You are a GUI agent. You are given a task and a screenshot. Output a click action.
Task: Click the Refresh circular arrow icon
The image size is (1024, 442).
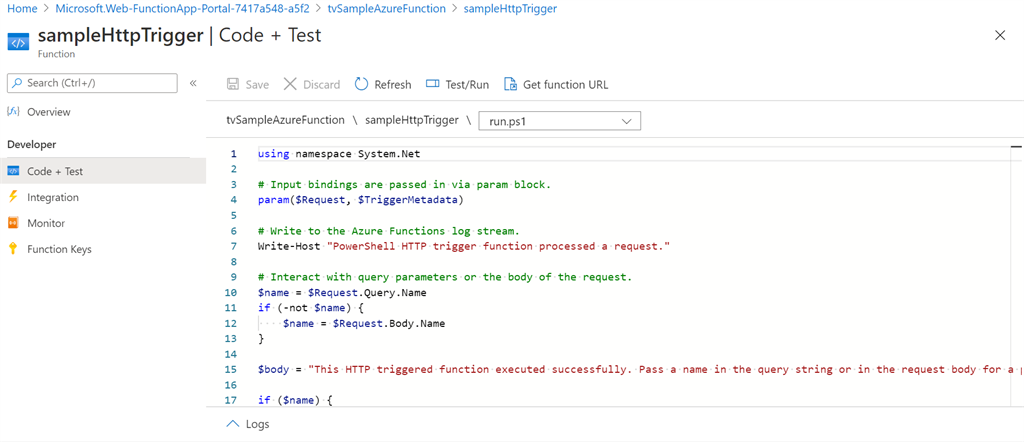click(x=361, y=84)
